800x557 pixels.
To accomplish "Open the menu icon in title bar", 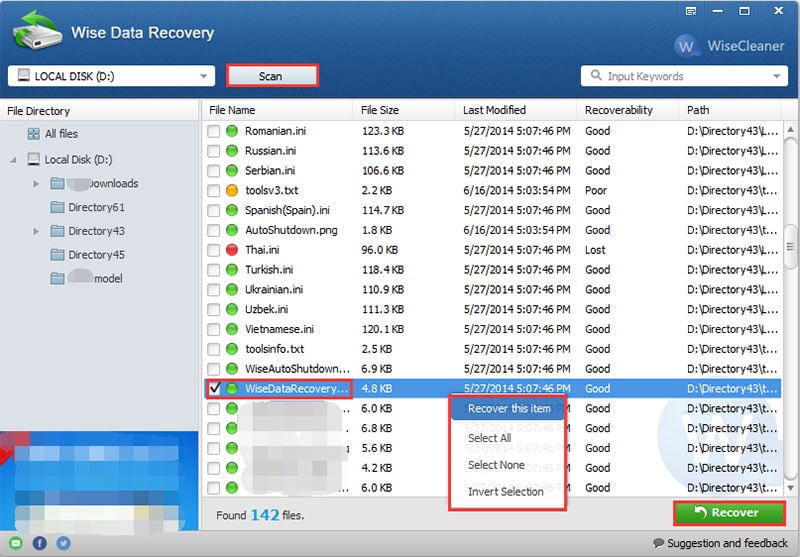I will click(691, 11).
